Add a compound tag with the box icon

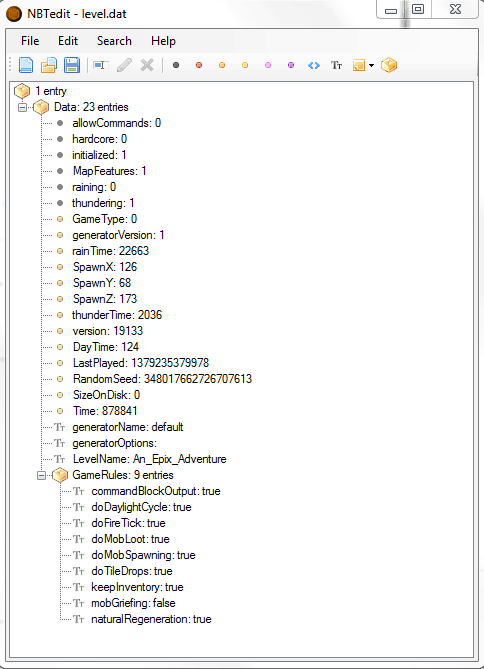coord(389,65)
